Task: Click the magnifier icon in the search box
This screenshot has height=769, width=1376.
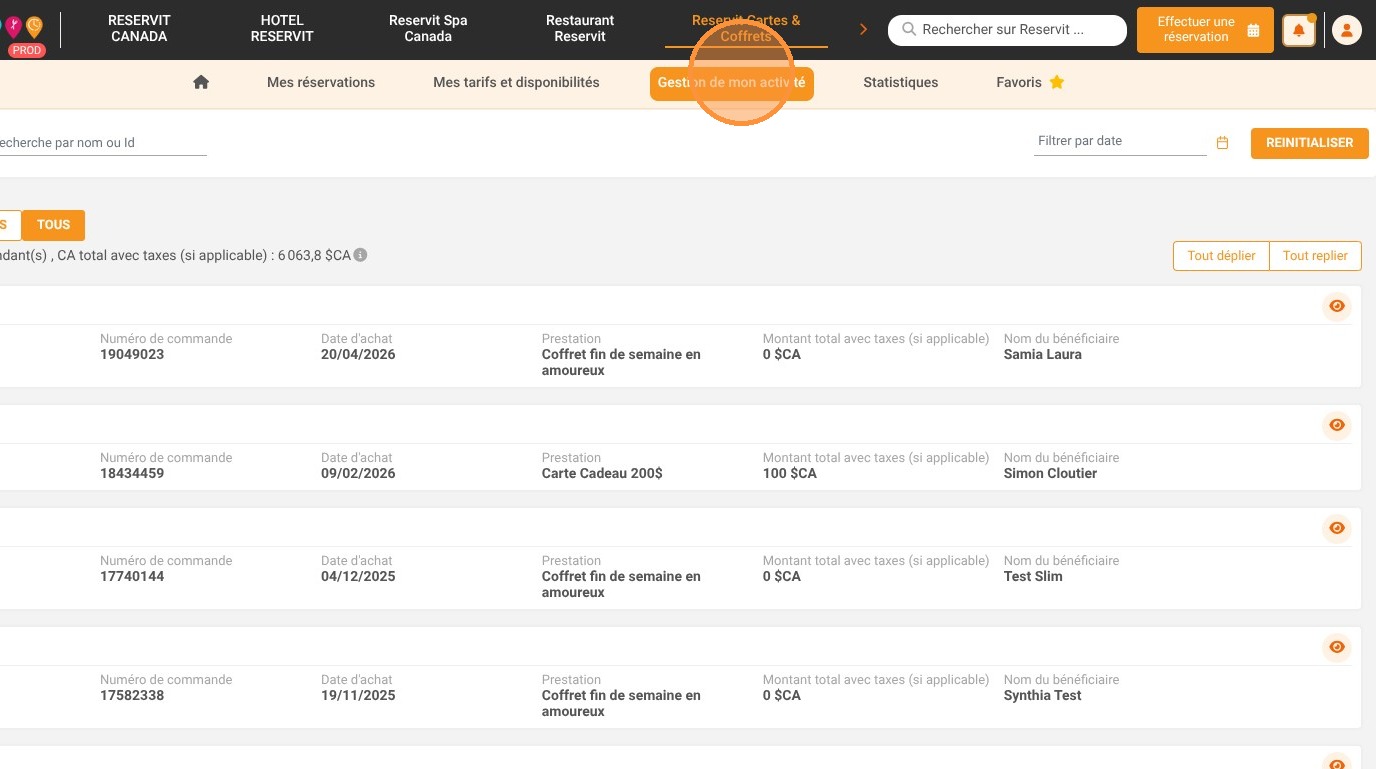Action: pos(909,30)
